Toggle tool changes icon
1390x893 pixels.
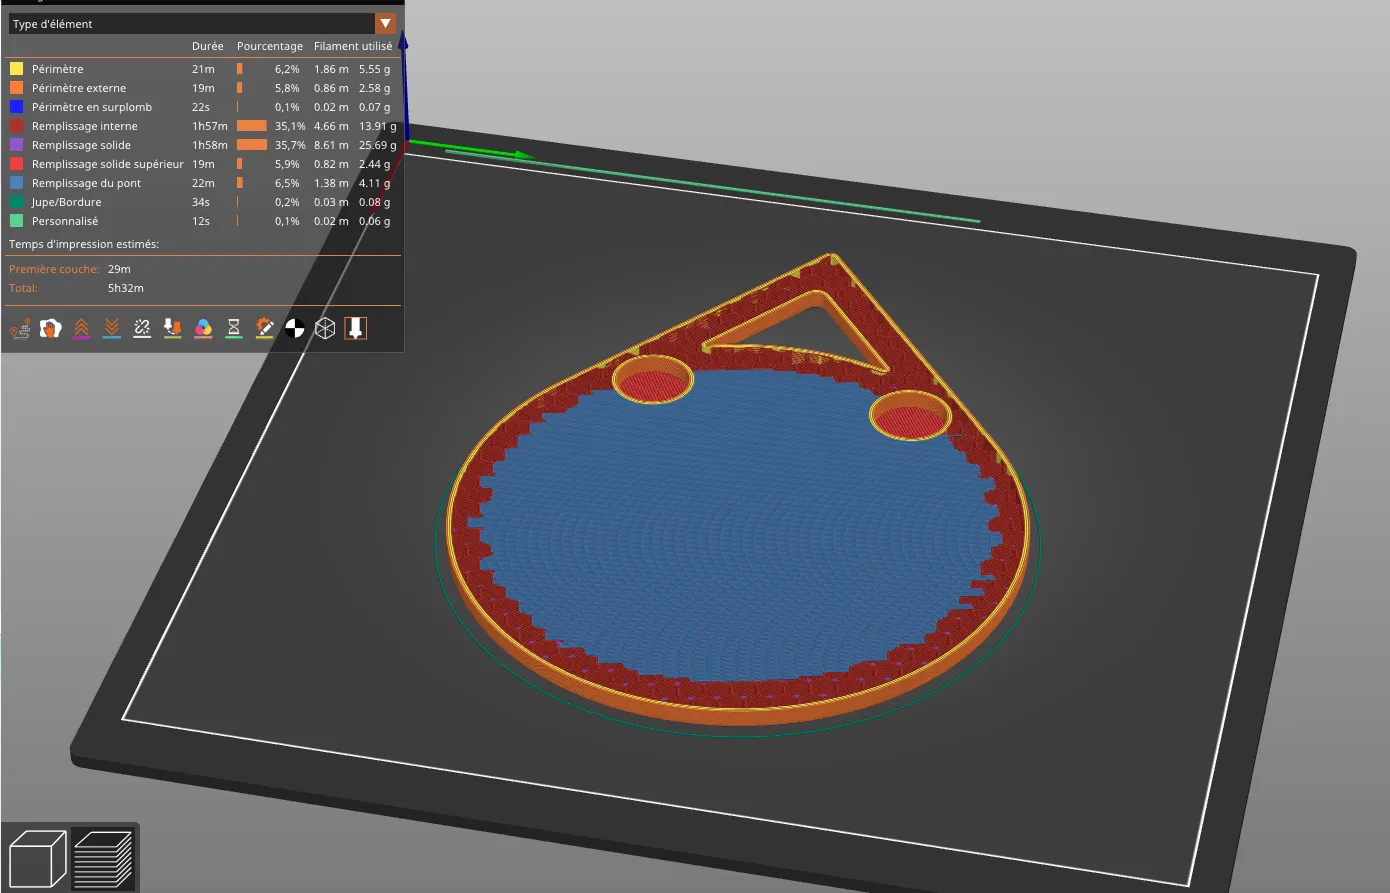[173, 328]
